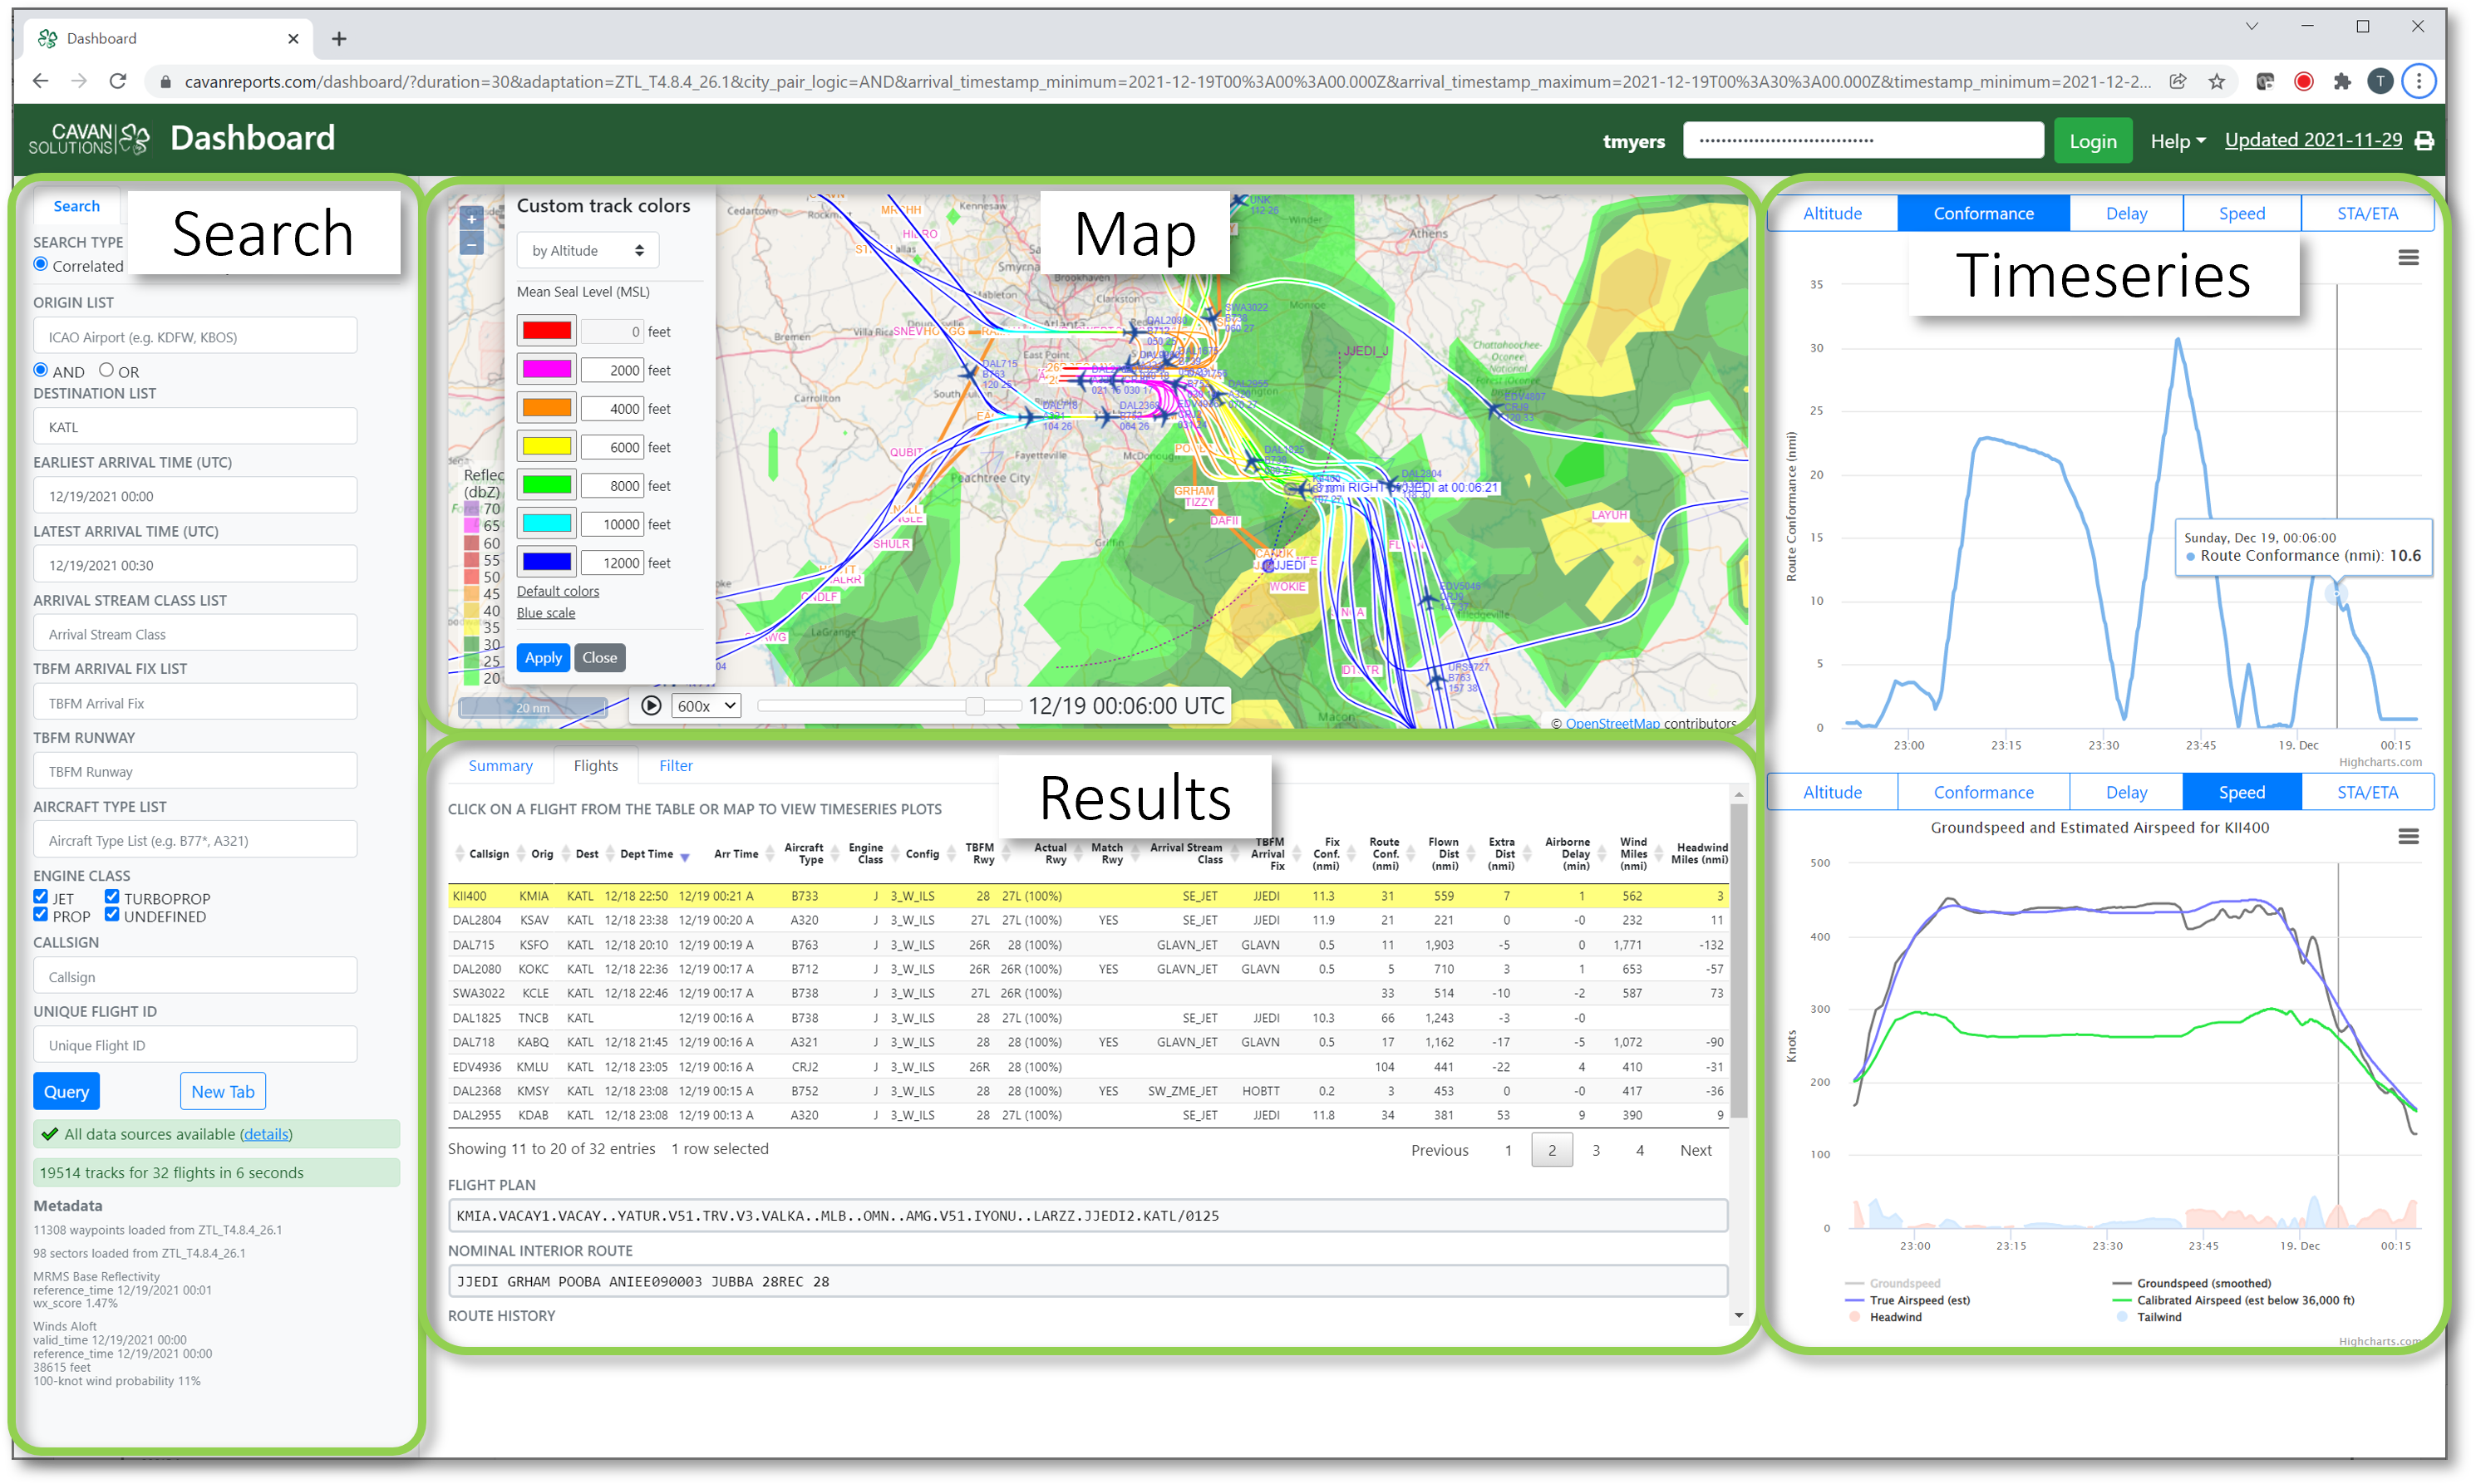
Task: Click the printer icon in header
Action: pyautogui.click(x=2424, y=141)
